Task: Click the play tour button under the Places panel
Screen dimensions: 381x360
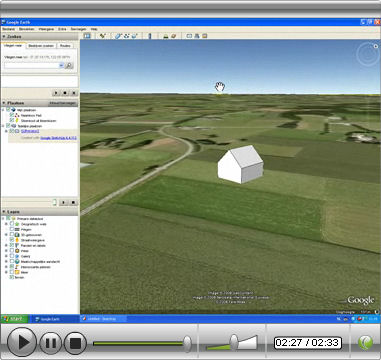Action: (63, 202)
